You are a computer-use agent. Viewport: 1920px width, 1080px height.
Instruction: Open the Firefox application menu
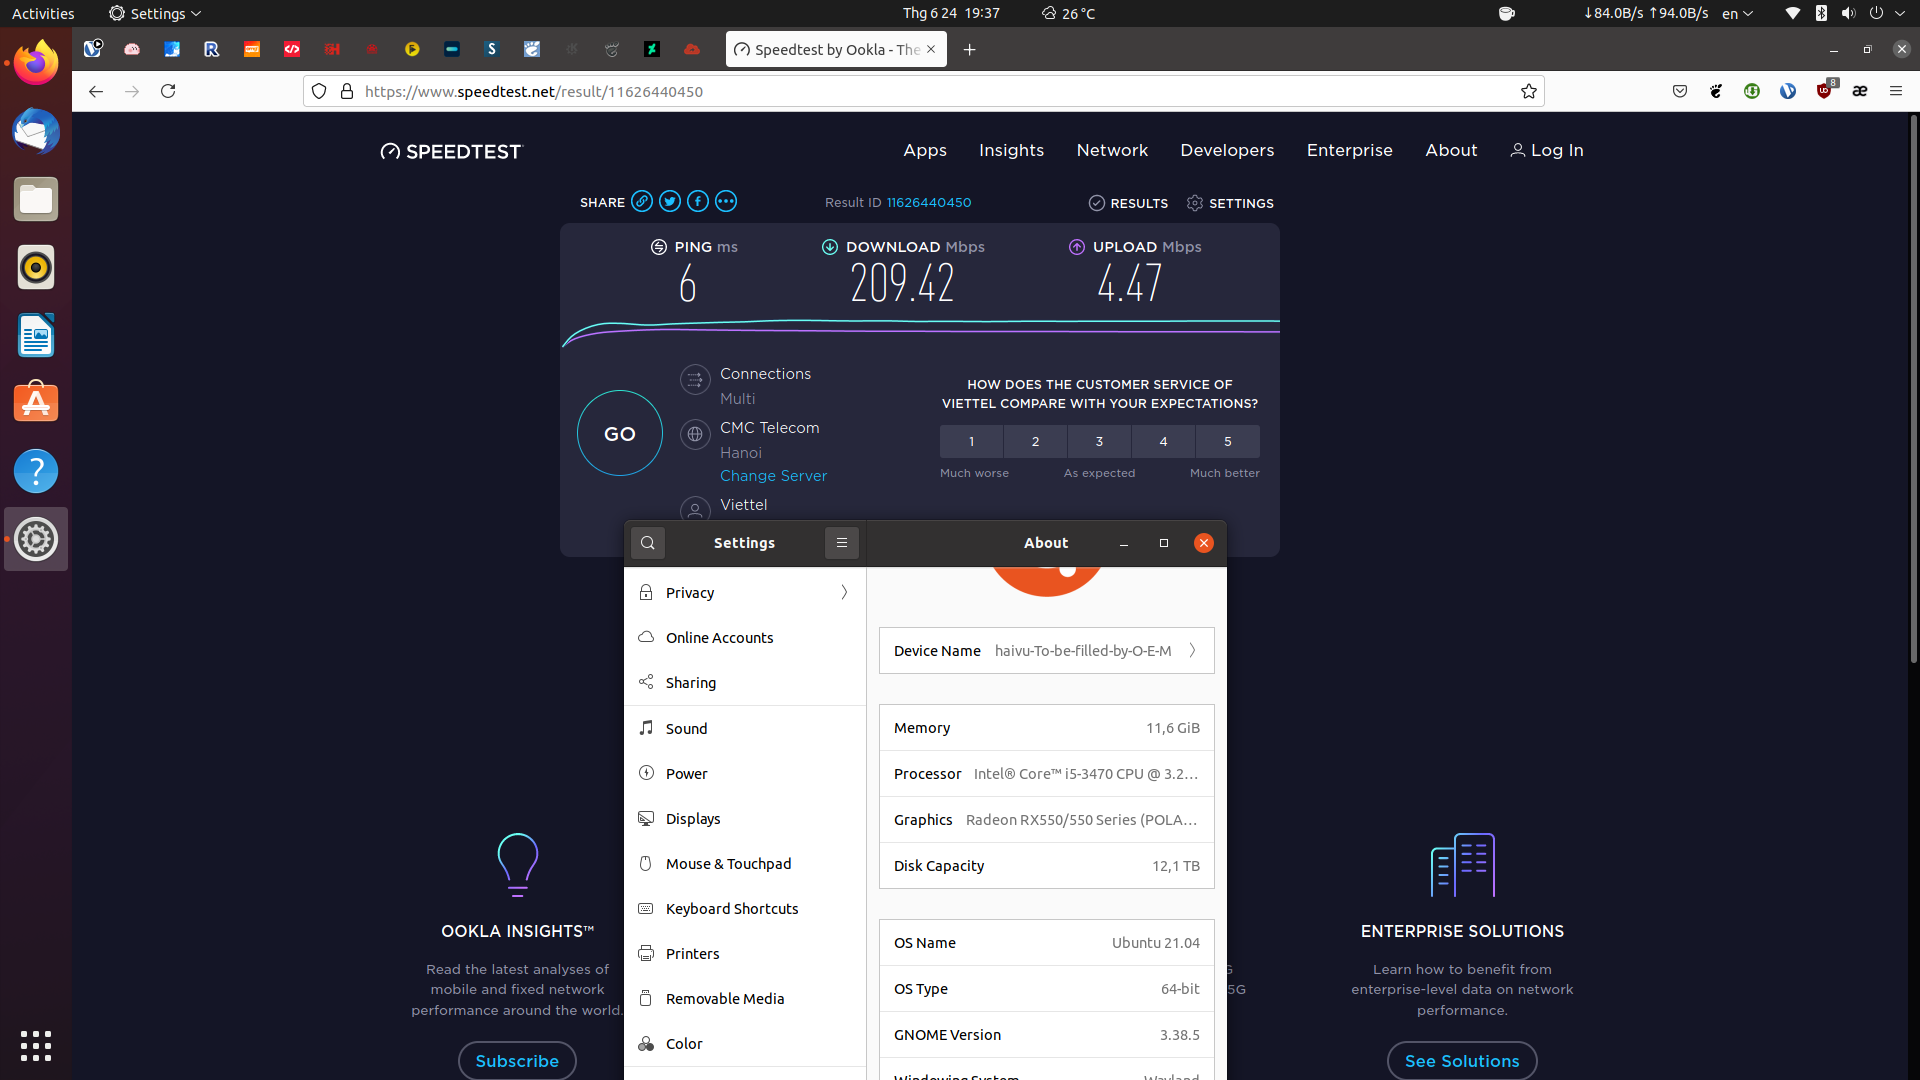pos(1896,91)
